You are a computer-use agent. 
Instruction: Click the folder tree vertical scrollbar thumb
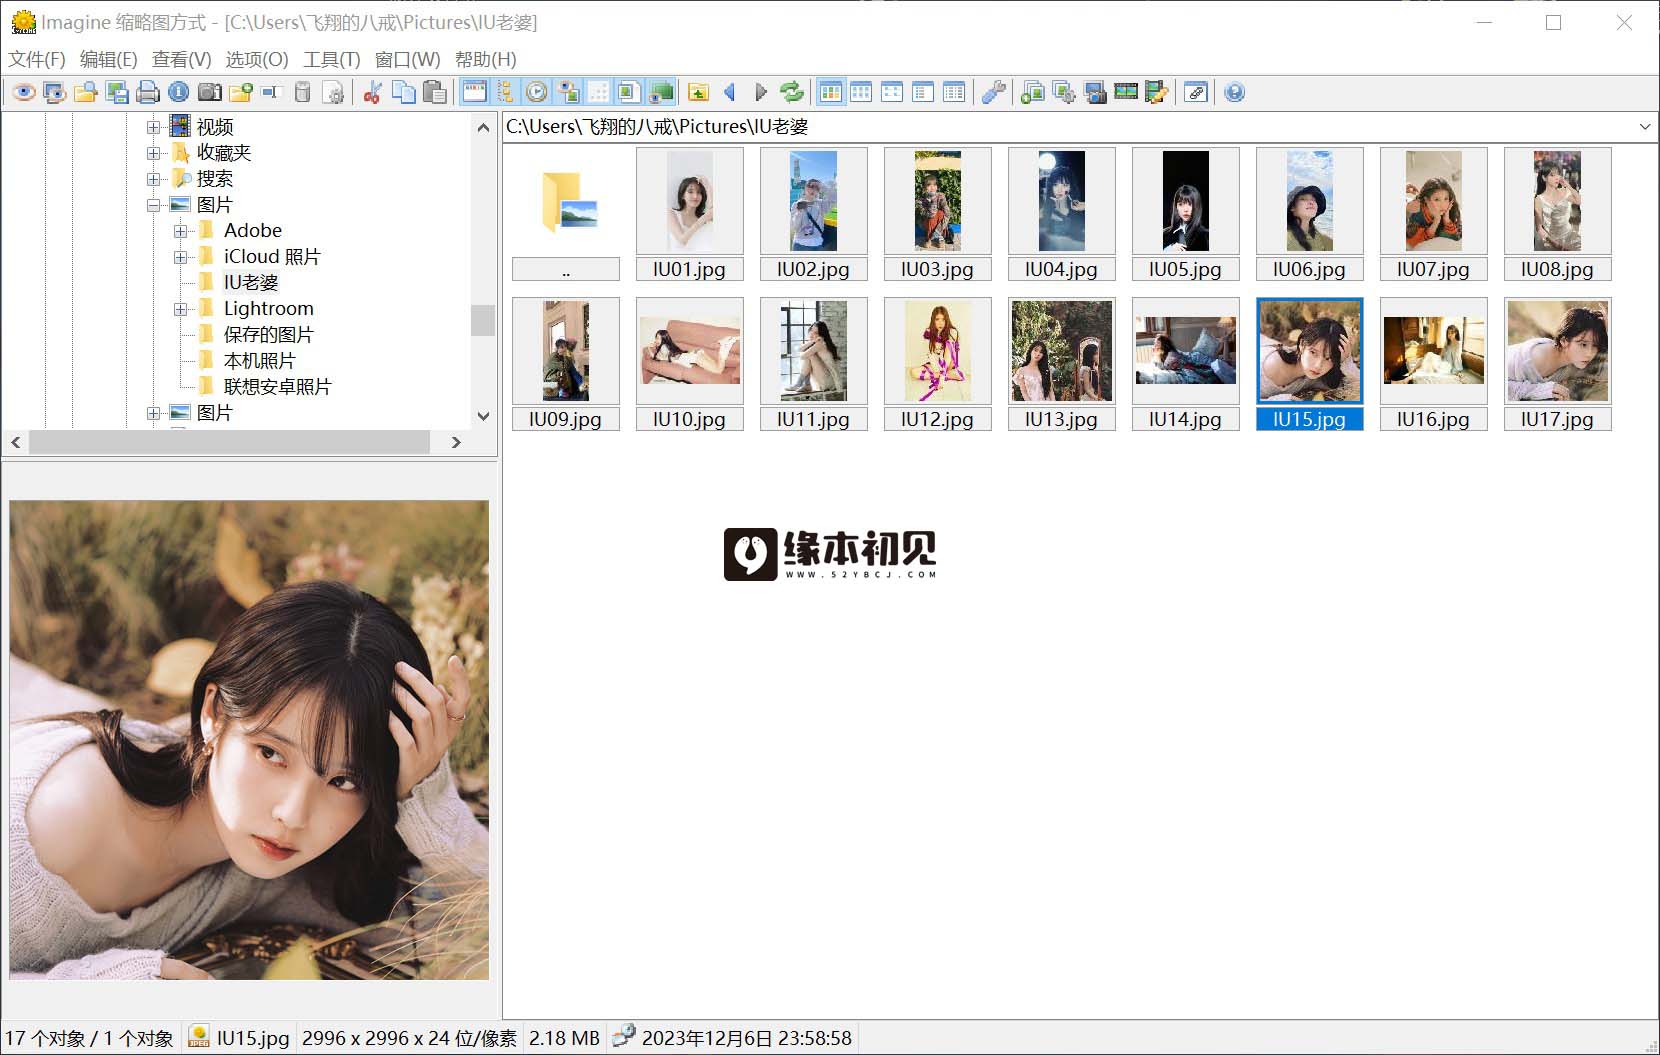click(483, 320)
